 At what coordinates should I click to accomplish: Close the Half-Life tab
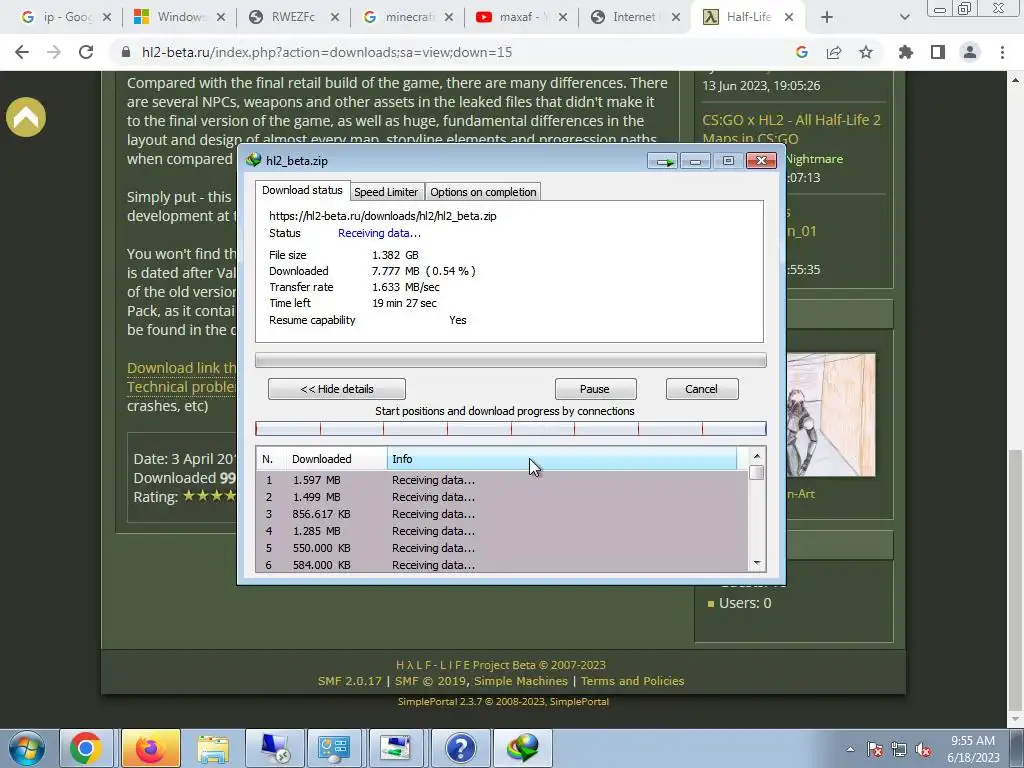pyautogui.click(x=789, y=17)
